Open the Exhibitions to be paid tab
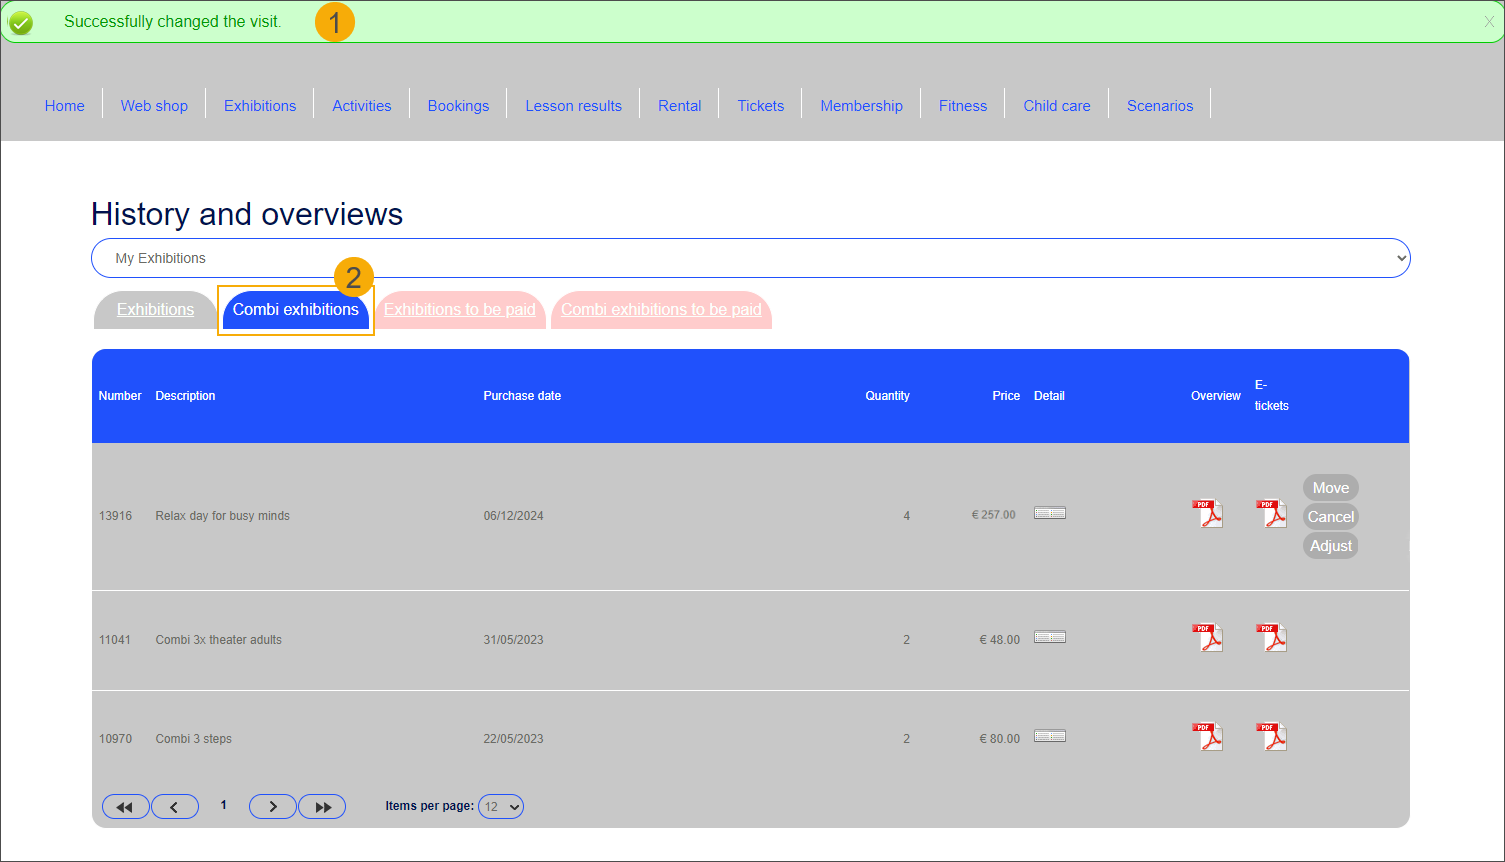This screenshot has width=1505, height=862. click(x=460, y=310)
